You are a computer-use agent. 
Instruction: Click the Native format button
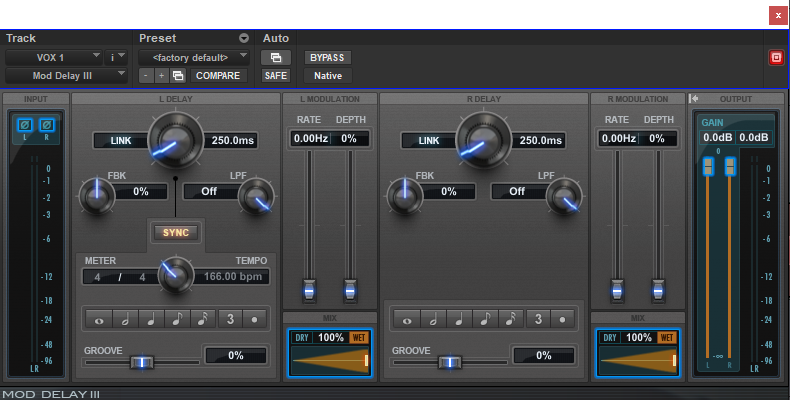coord(327,76)
